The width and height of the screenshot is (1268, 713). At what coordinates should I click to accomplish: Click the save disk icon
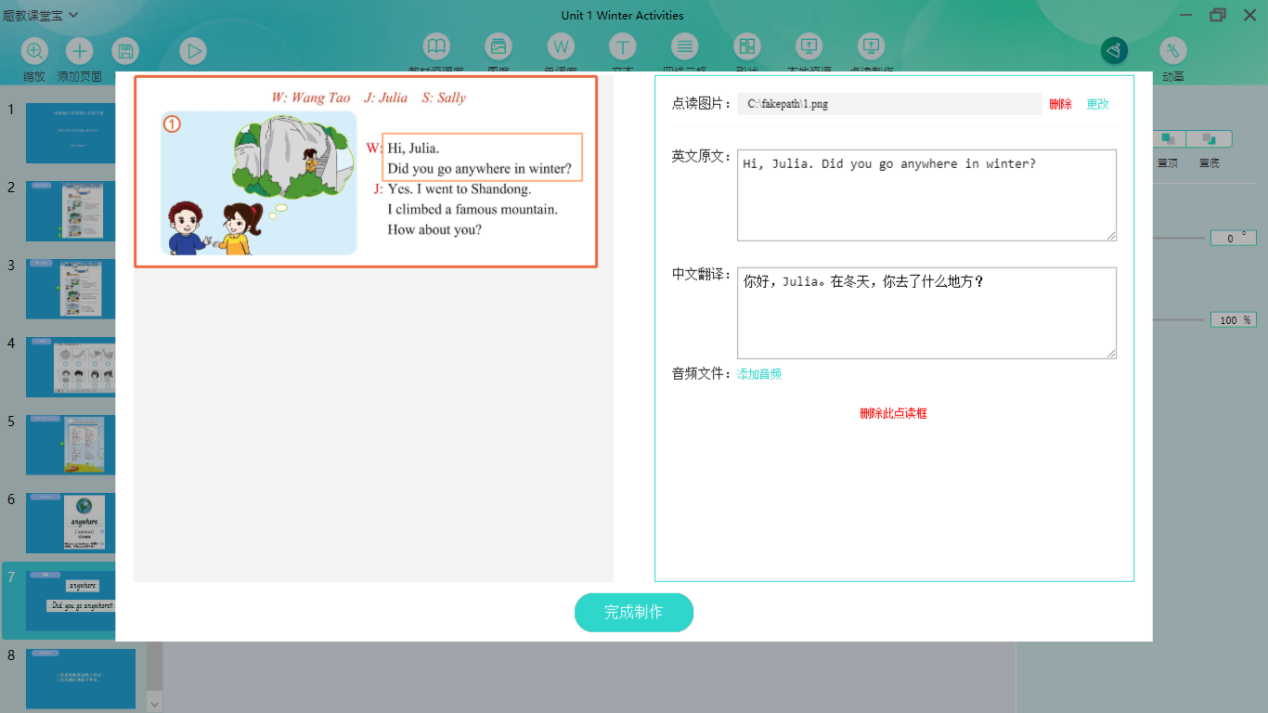click(124, 51)
